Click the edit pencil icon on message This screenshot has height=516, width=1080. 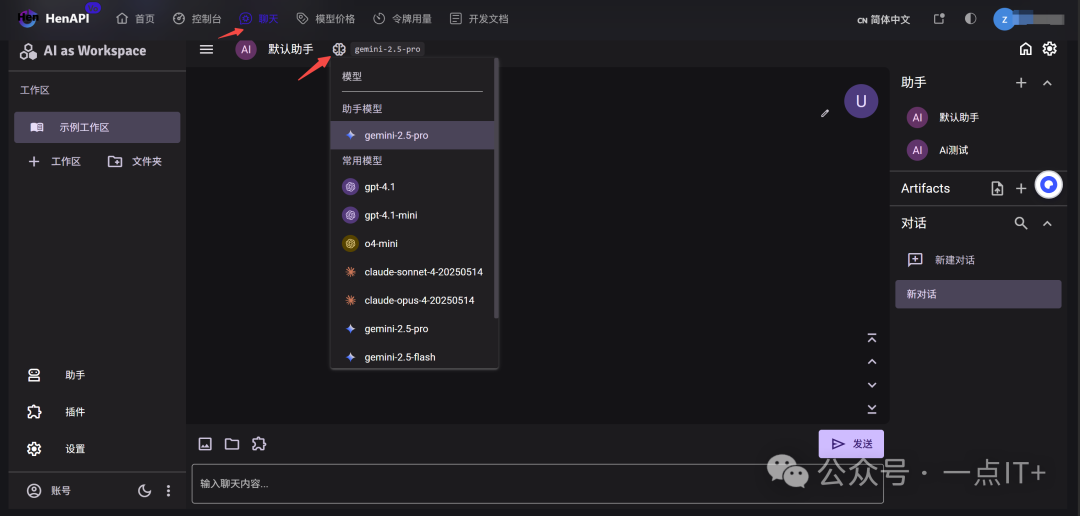[825, 113]
